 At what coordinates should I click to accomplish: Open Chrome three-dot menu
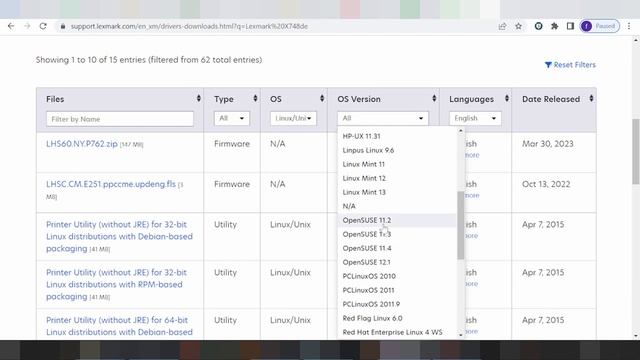coord(629,26)
